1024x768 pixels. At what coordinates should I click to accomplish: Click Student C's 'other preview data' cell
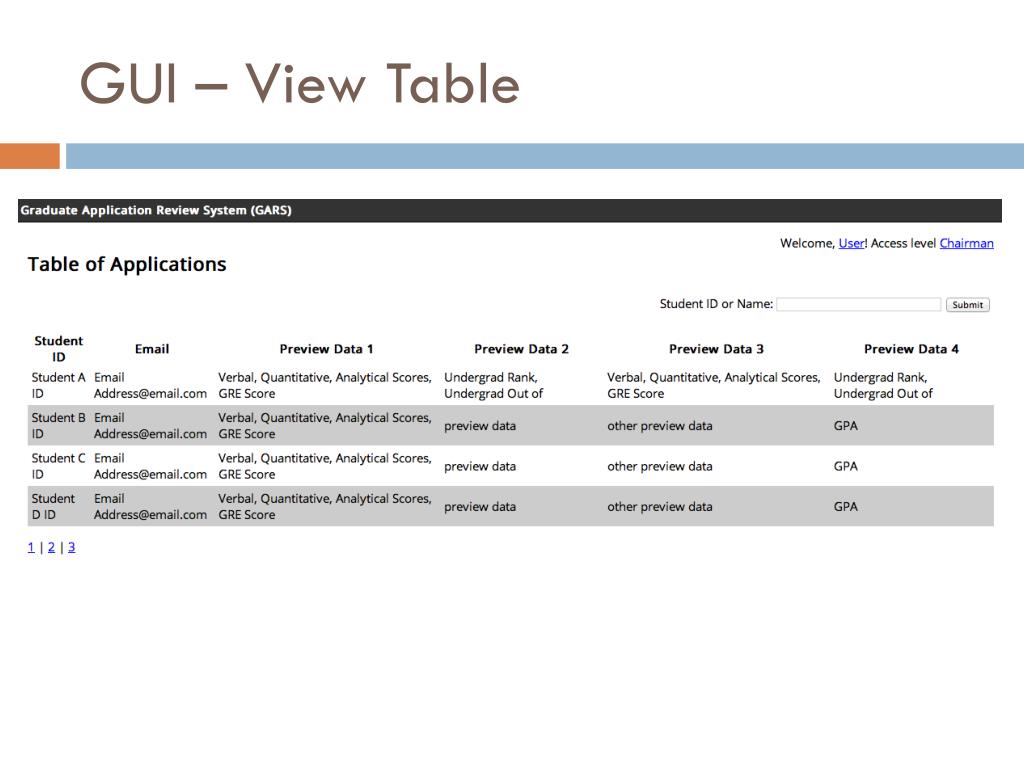pyautogui.click(x=660, y=466)
